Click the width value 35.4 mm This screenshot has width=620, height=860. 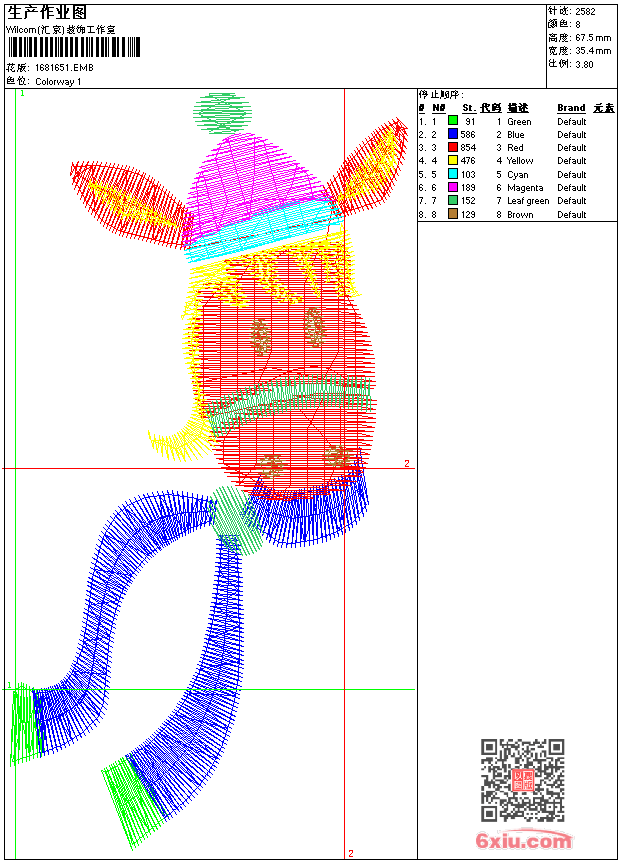593,51
